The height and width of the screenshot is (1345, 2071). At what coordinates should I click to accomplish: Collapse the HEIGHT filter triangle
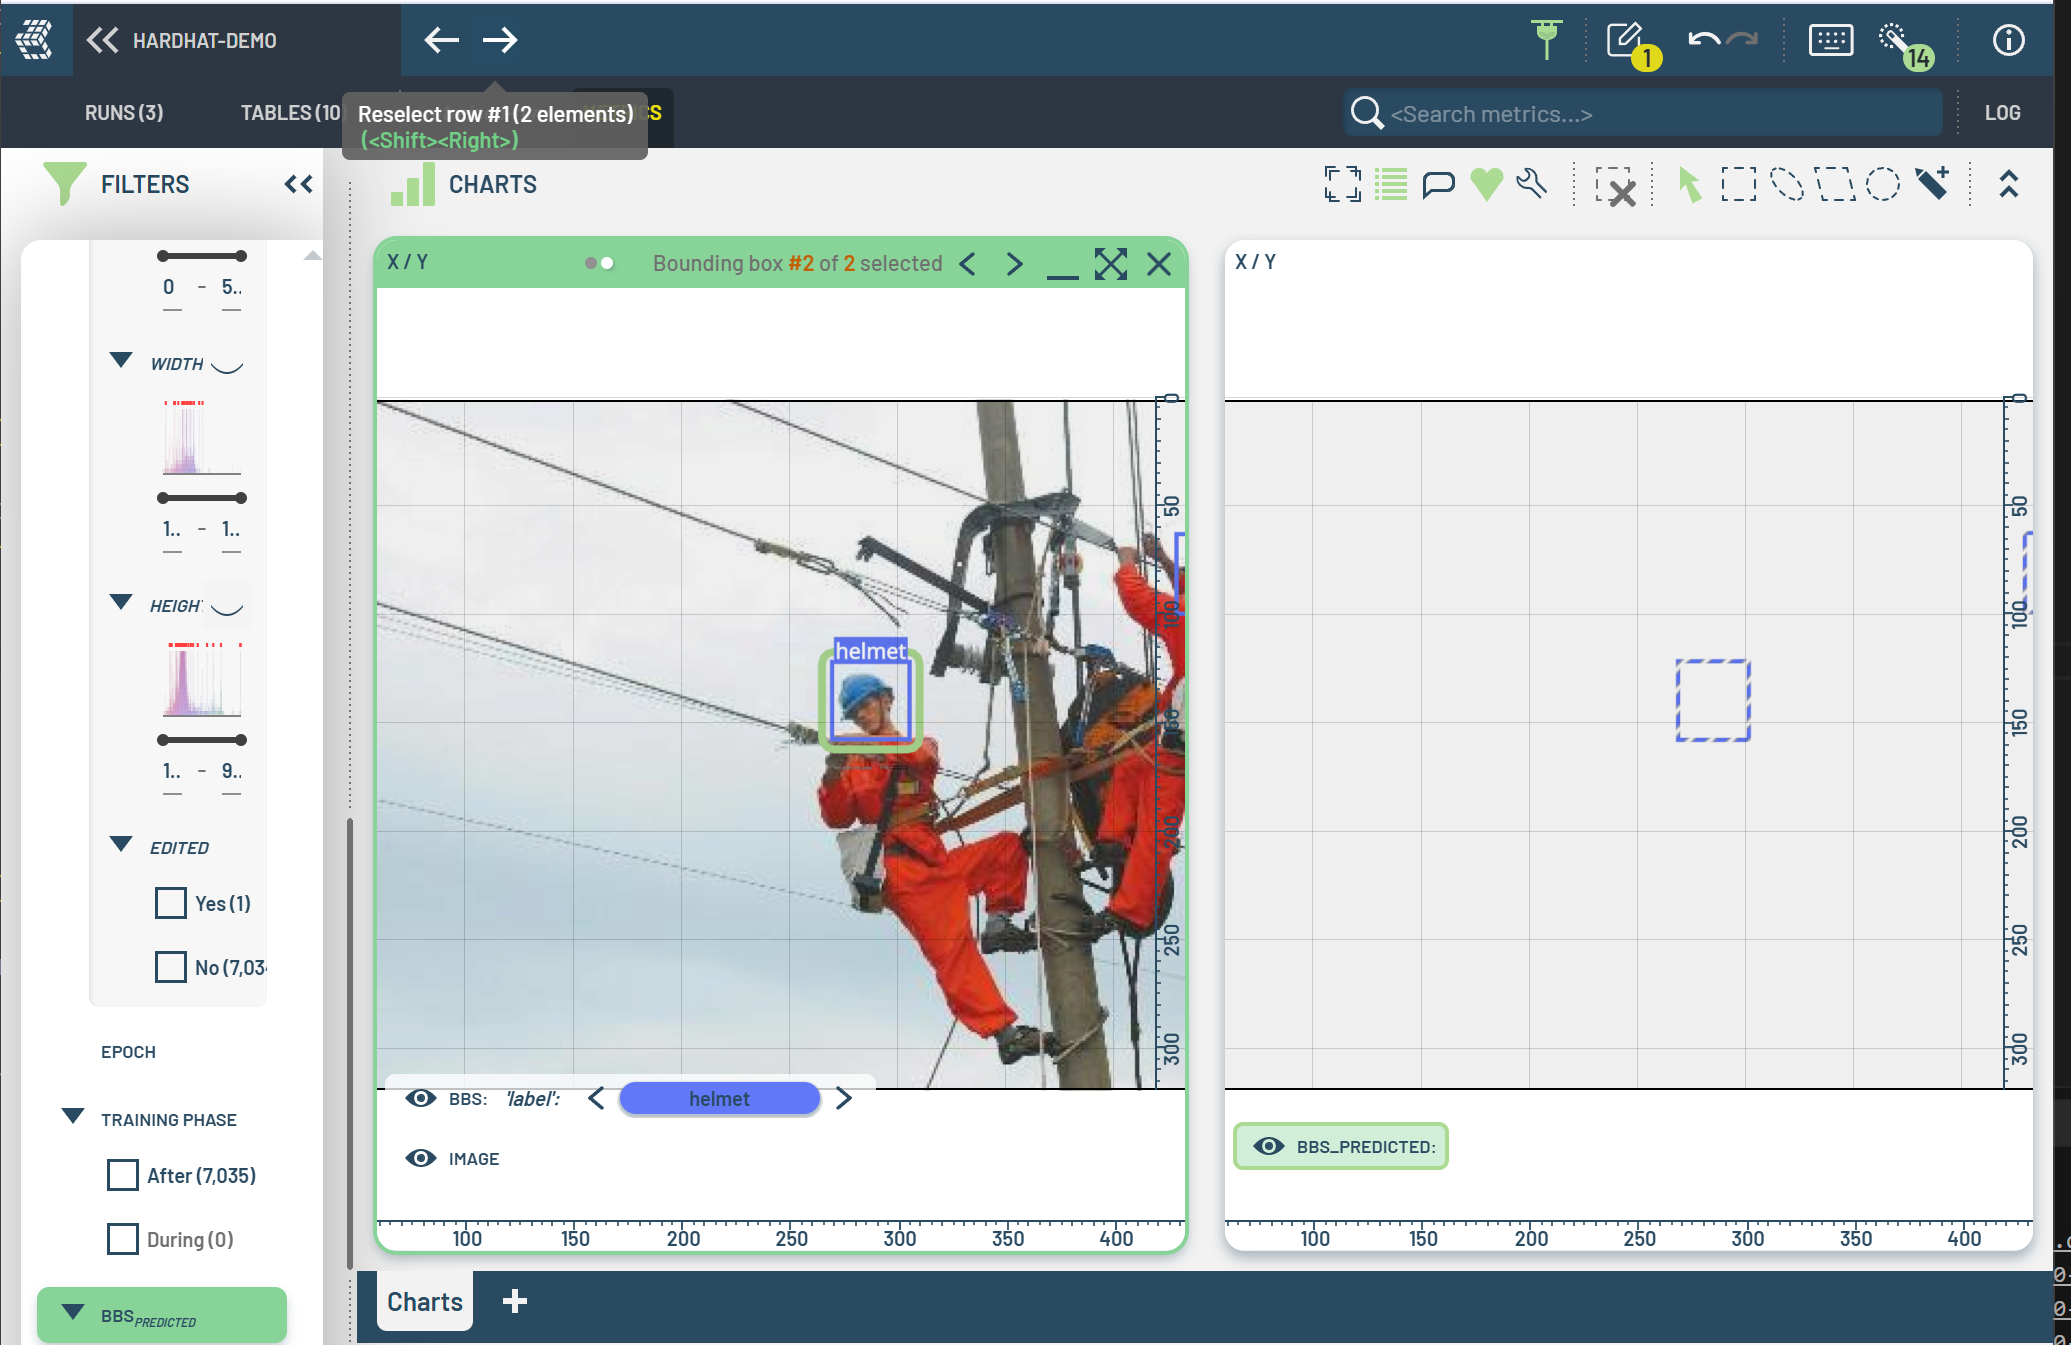(121, 602)
